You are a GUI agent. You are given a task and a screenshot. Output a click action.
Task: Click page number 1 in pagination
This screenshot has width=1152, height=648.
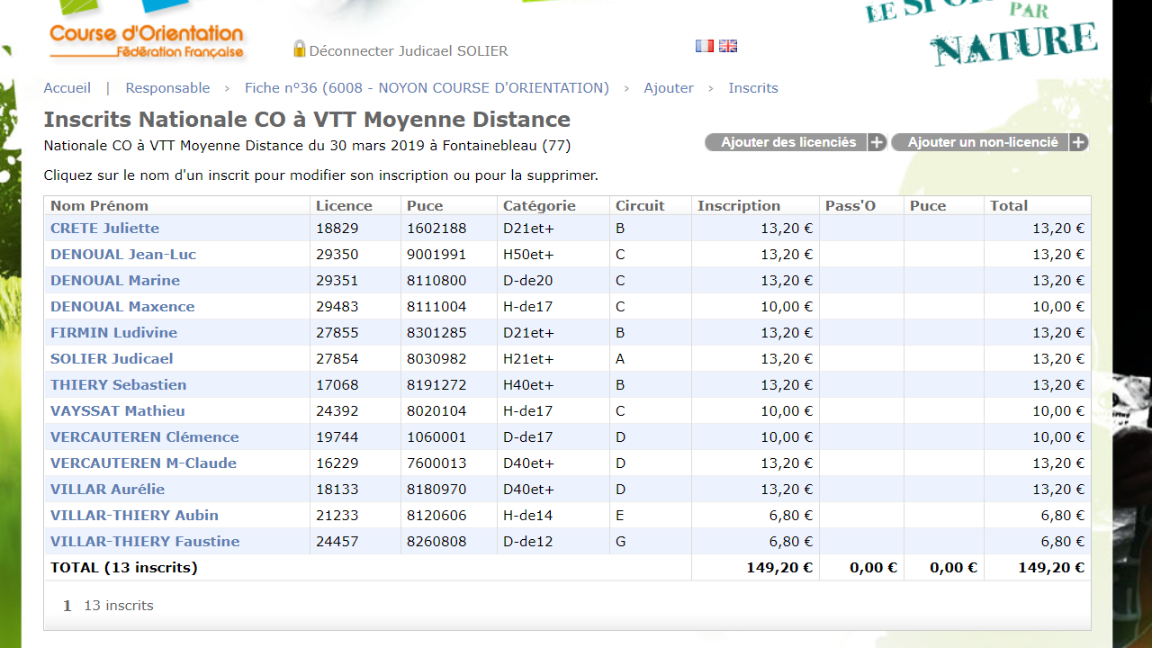pyautogui.click(x=67, y=605)
